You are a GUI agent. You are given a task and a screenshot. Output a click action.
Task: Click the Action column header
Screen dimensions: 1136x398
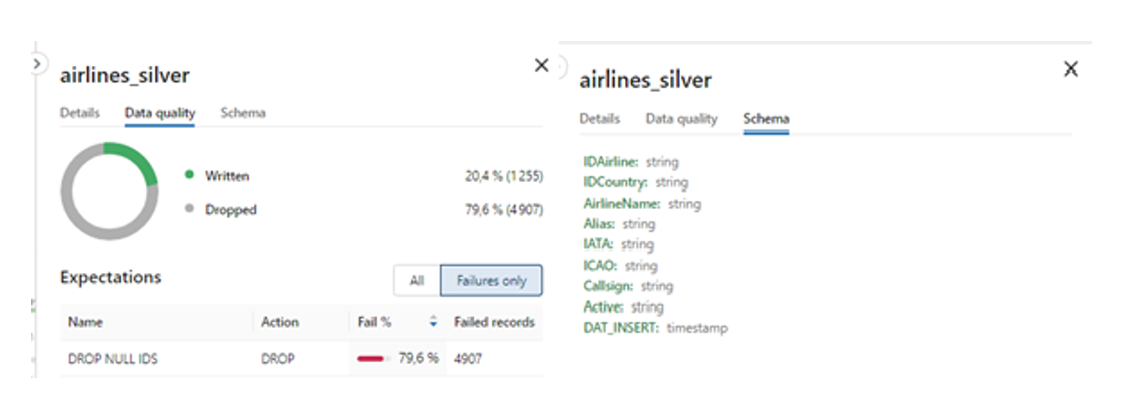pyautogui.click(x=280, y=322)
